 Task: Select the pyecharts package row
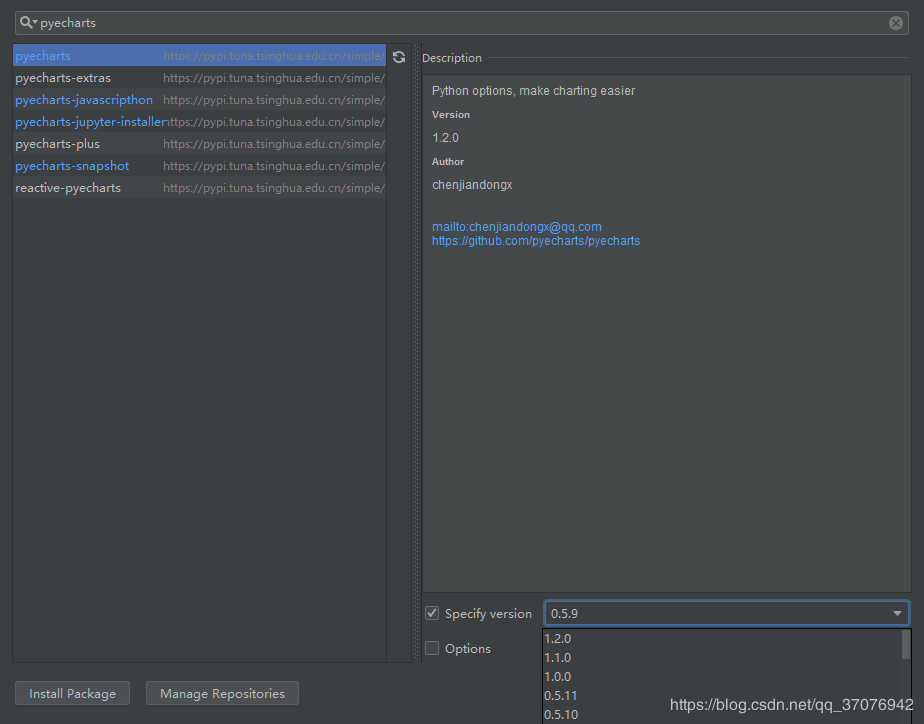(x=199, y=55)
